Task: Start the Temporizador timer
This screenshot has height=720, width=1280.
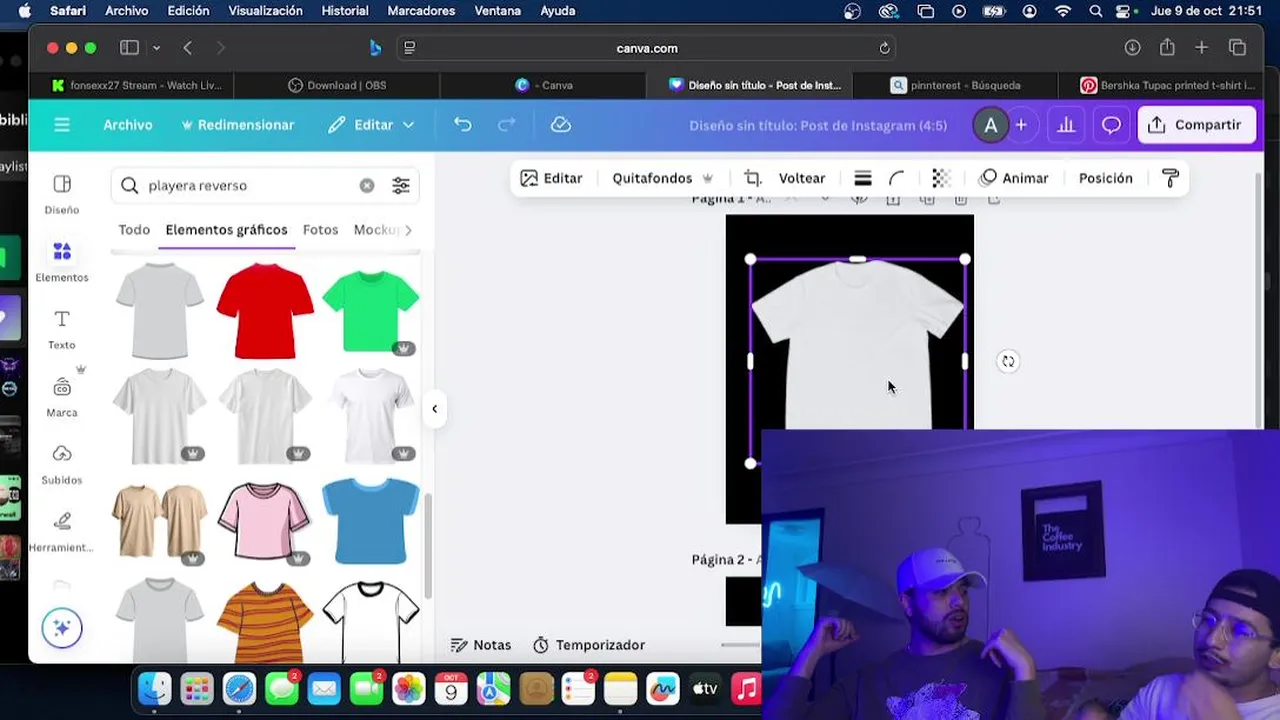Action: coord(589,645)
